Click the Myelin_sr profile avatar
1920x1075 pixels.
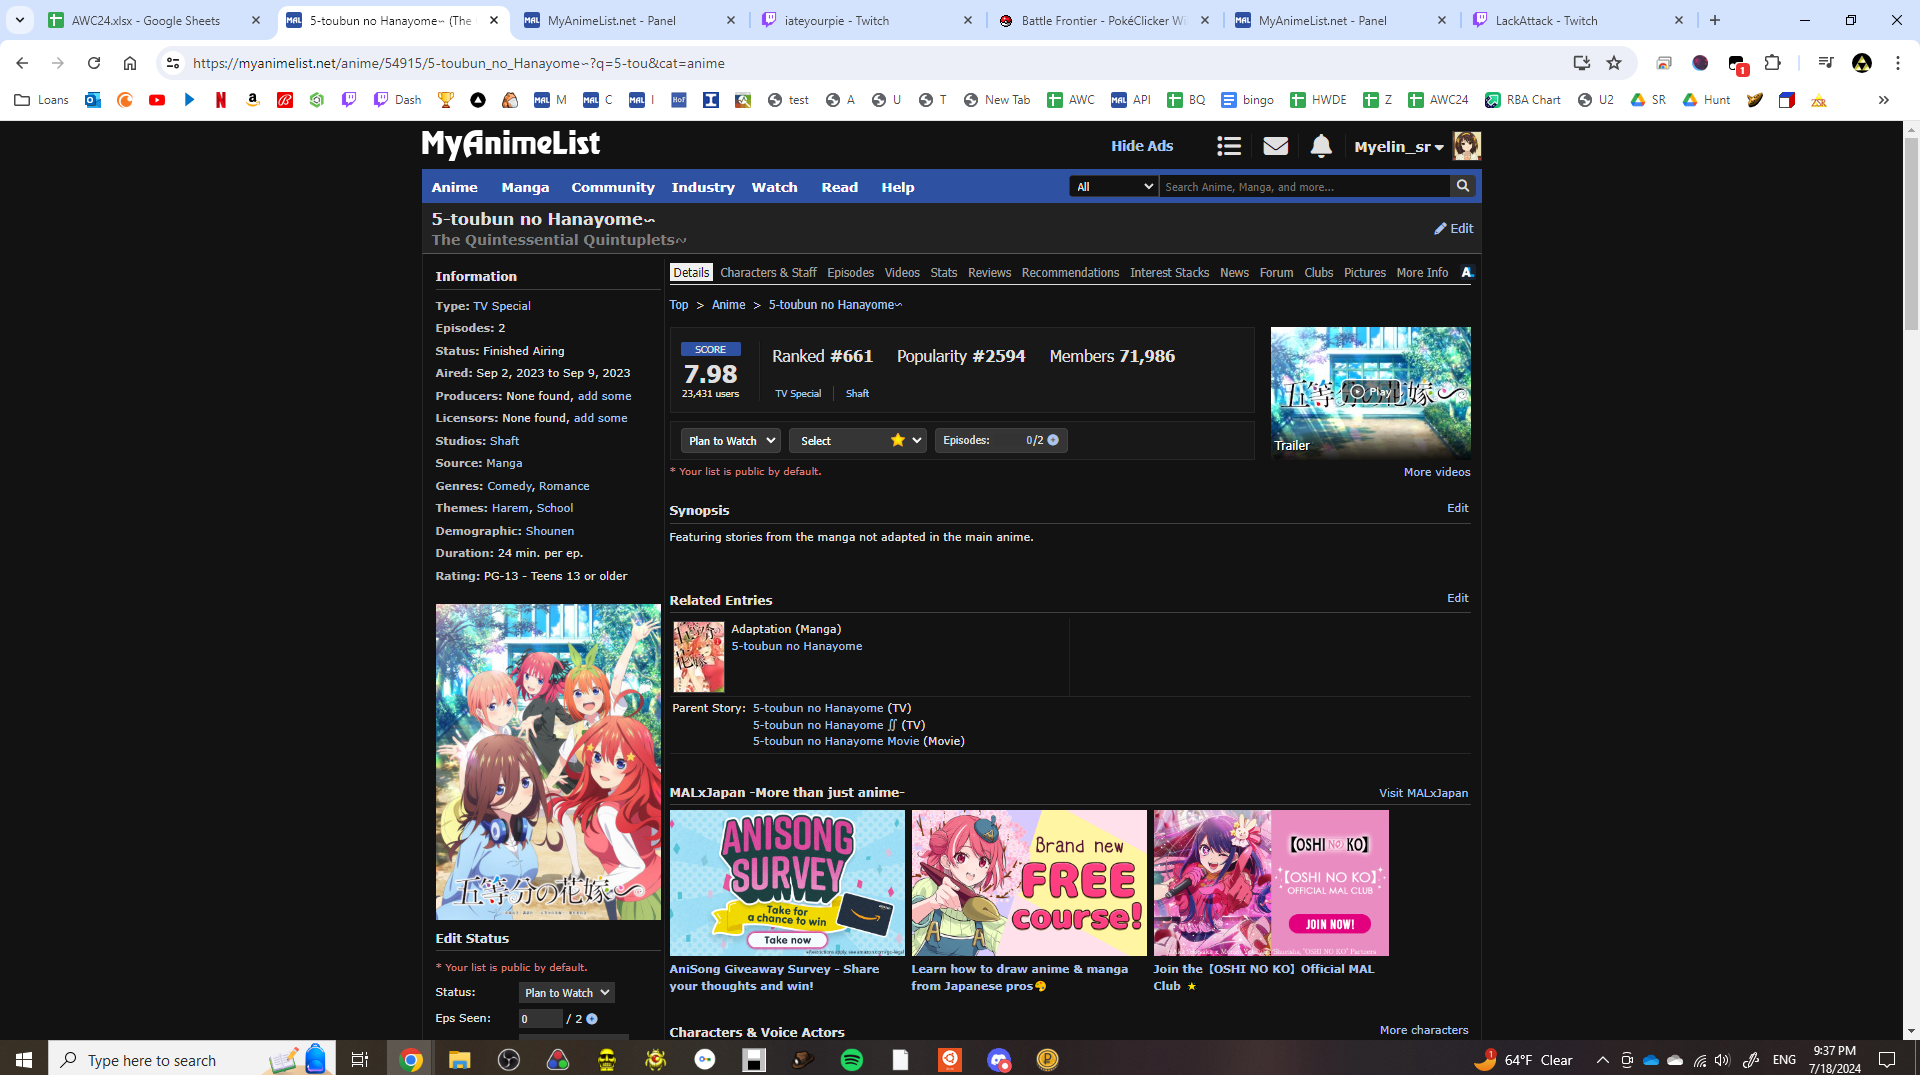1467,146
